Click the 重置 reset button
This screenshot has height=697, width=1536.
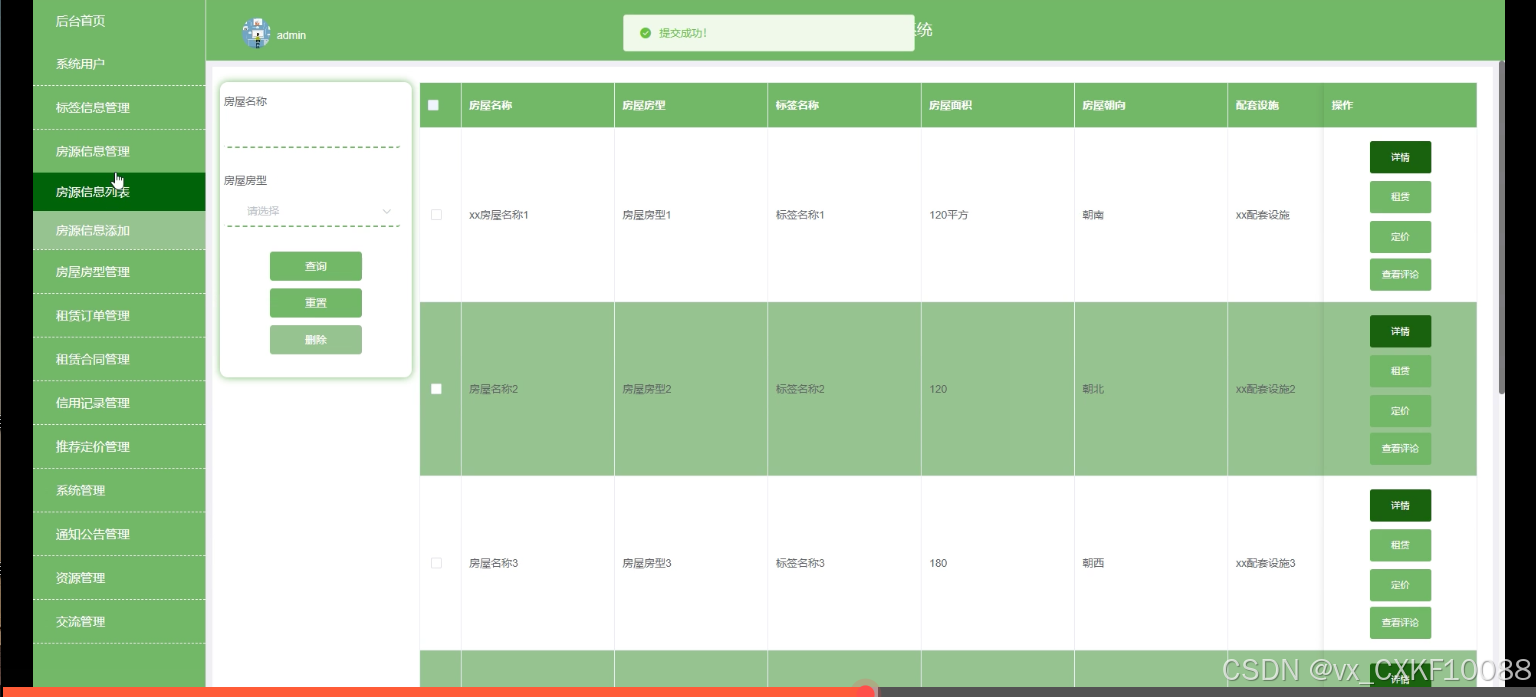(x=316, y=303)
